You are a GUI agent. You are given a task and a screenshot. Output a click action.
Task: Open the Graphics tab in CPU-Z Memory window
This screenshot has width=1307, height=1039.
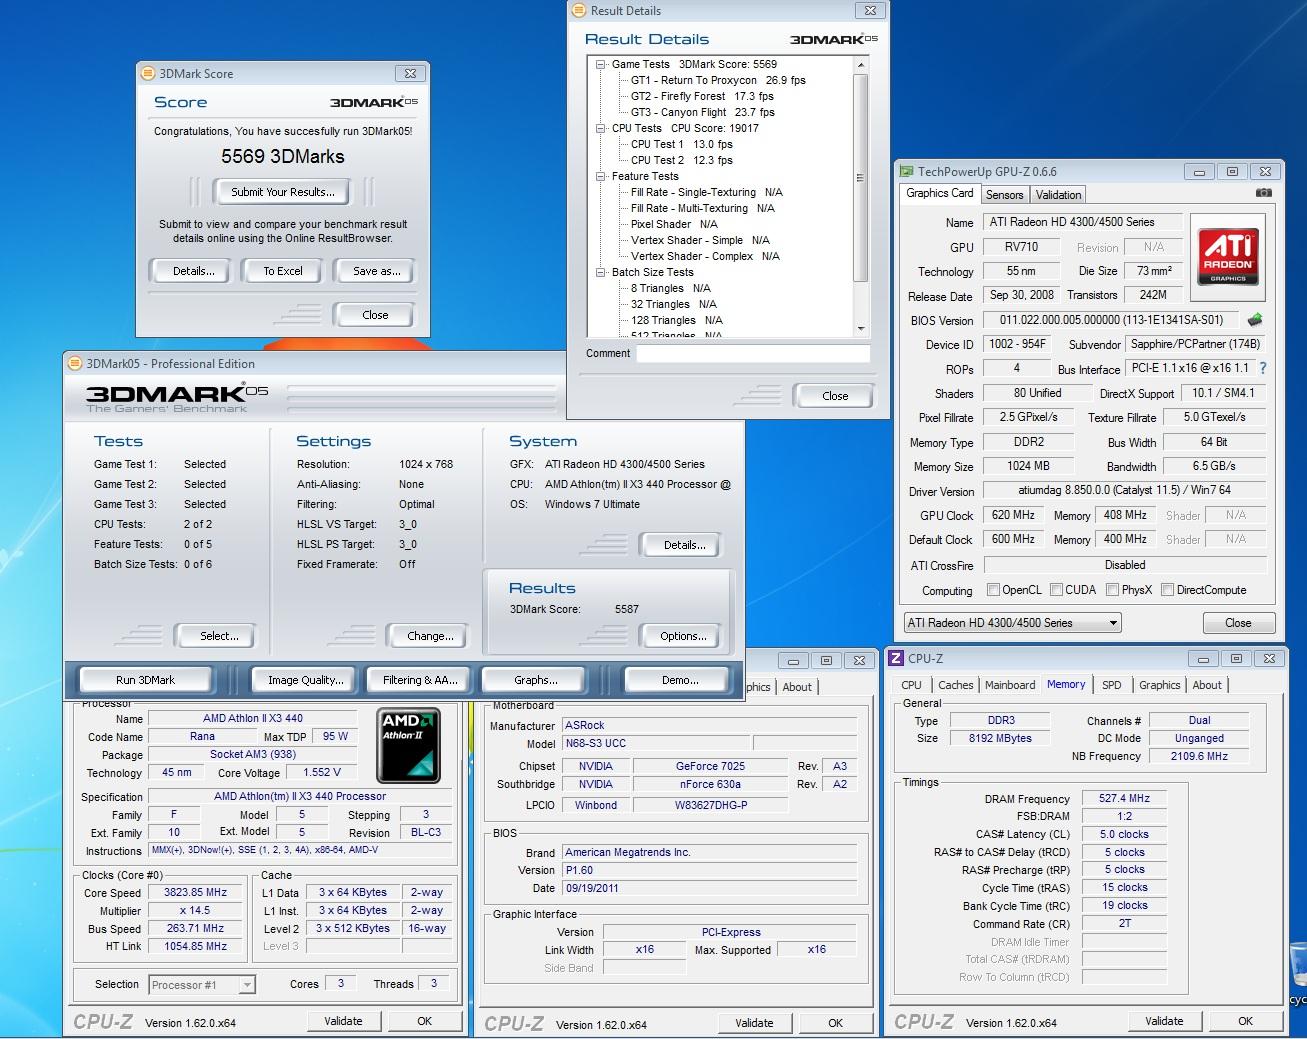[x=1159, y=685]
